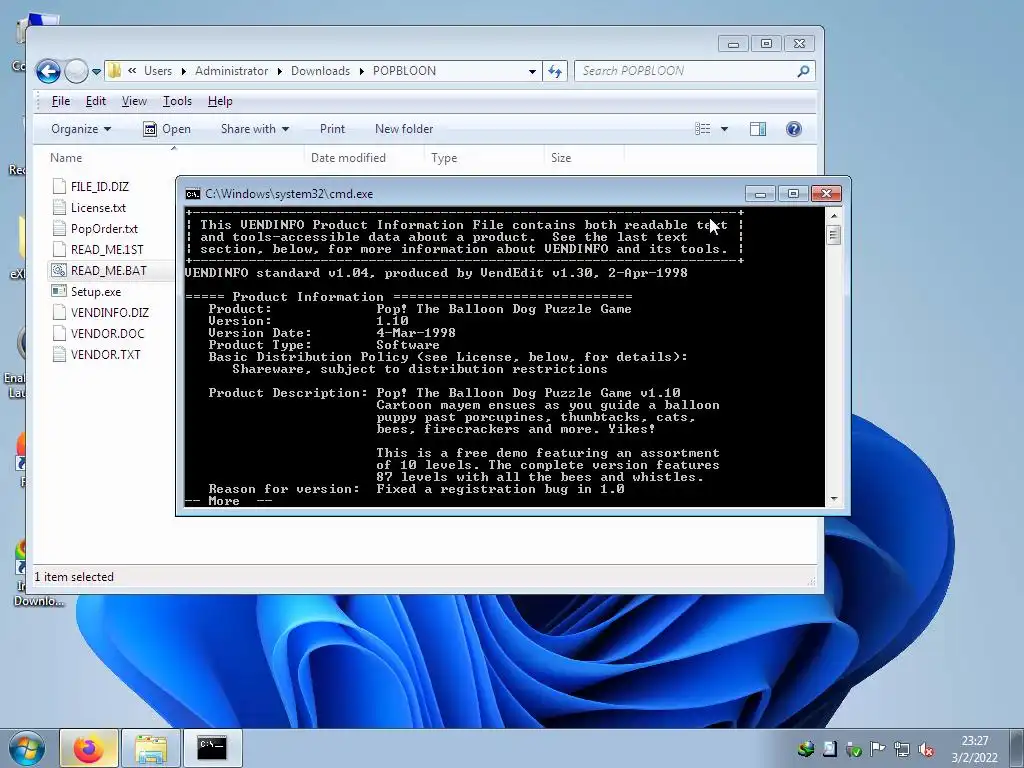The height and width of the screenshot is (768, 1024).
Task: Click the Action Center flag icon
Action: click(877, 749)
